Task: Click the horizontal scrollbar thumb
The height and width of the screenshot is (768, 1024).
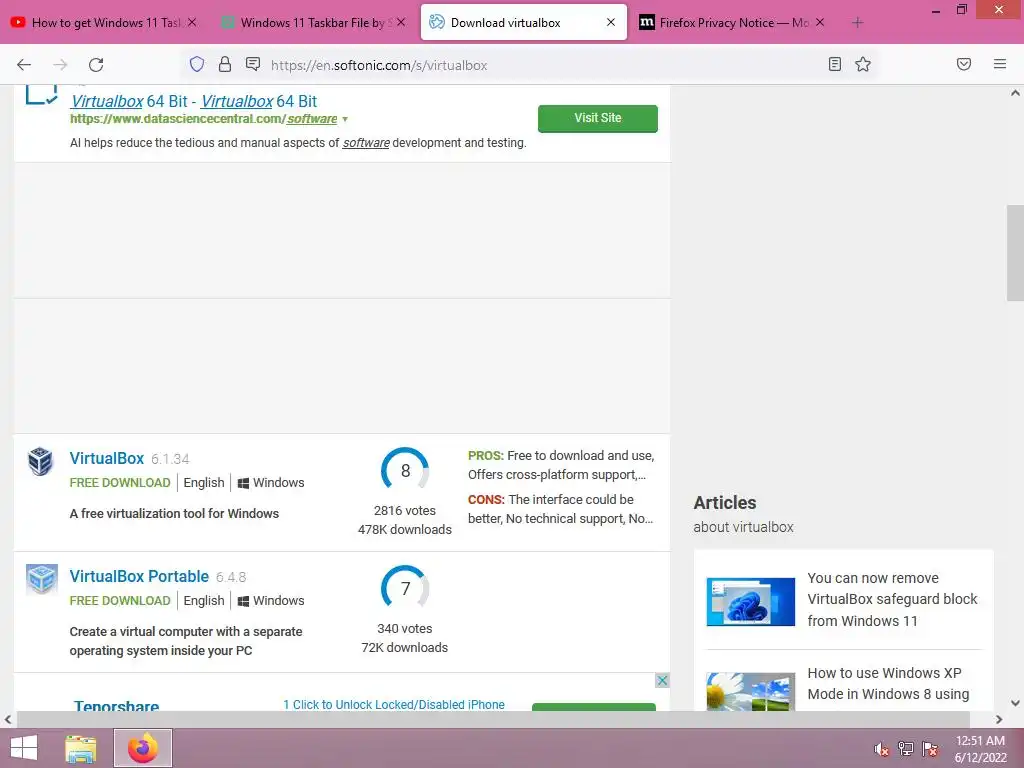Action: point(493,720)
